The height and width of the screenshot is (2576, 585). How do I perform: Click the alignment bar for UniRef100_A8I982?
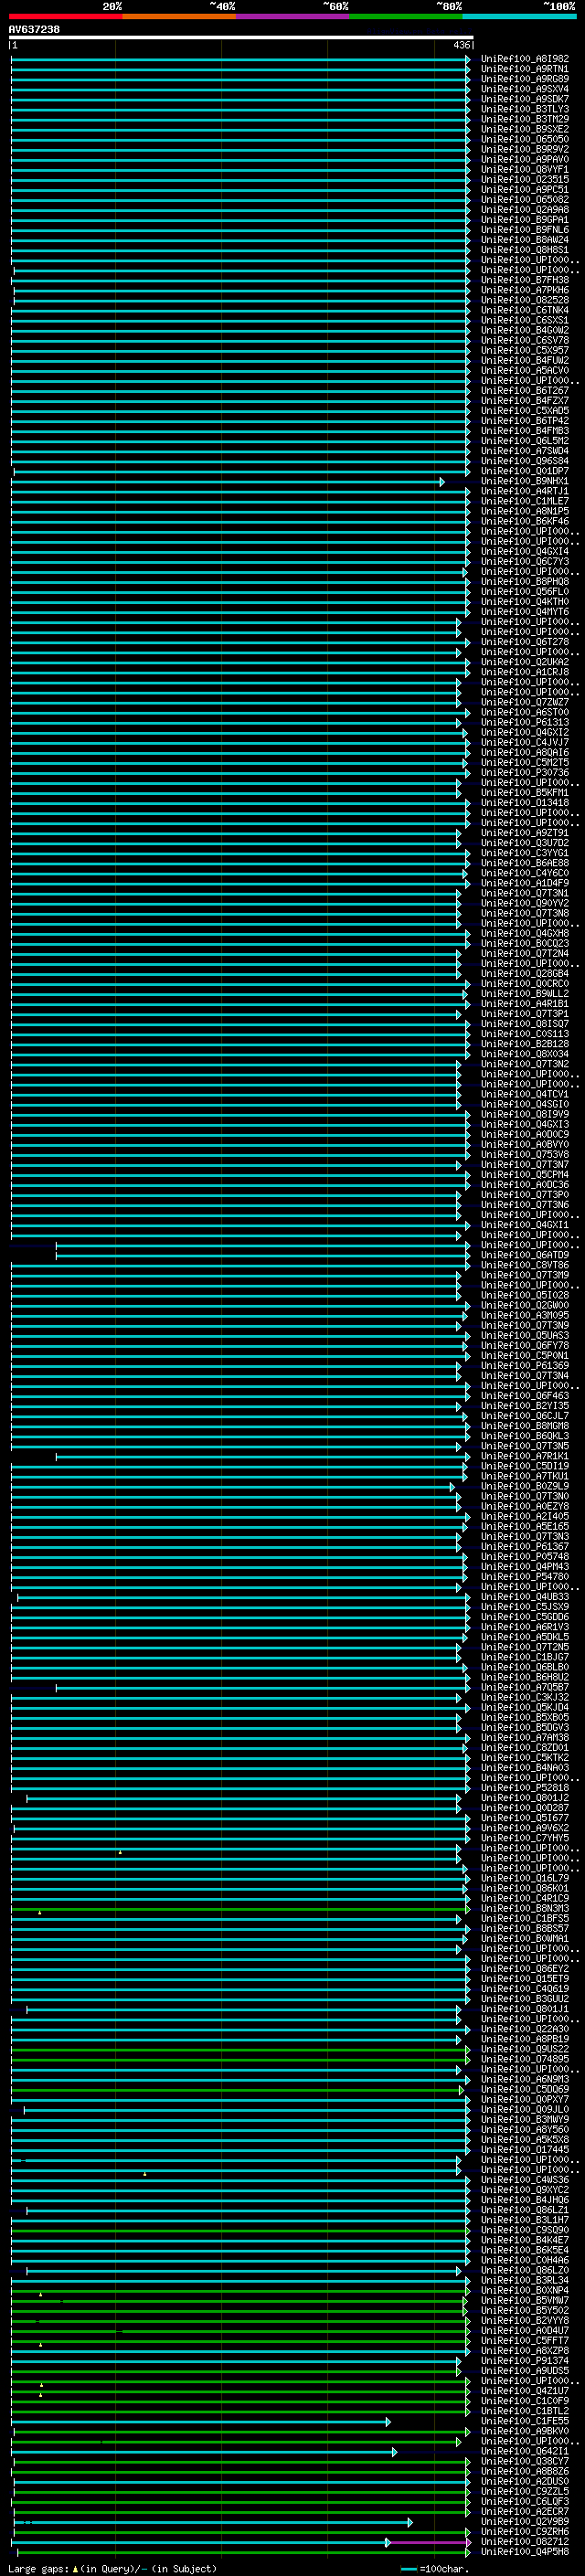[x=240, y=59]
